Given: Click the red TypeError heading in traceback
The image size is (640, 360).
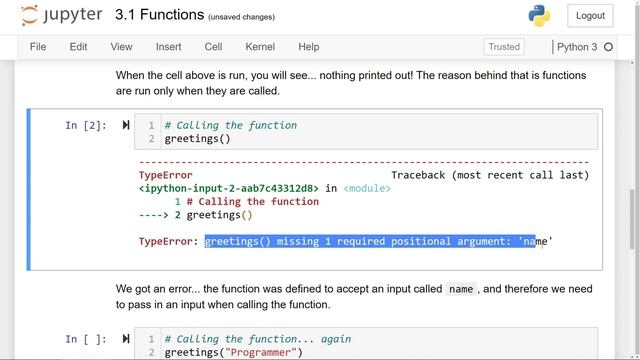Looking at the screenshot, I should click(165, 175).
